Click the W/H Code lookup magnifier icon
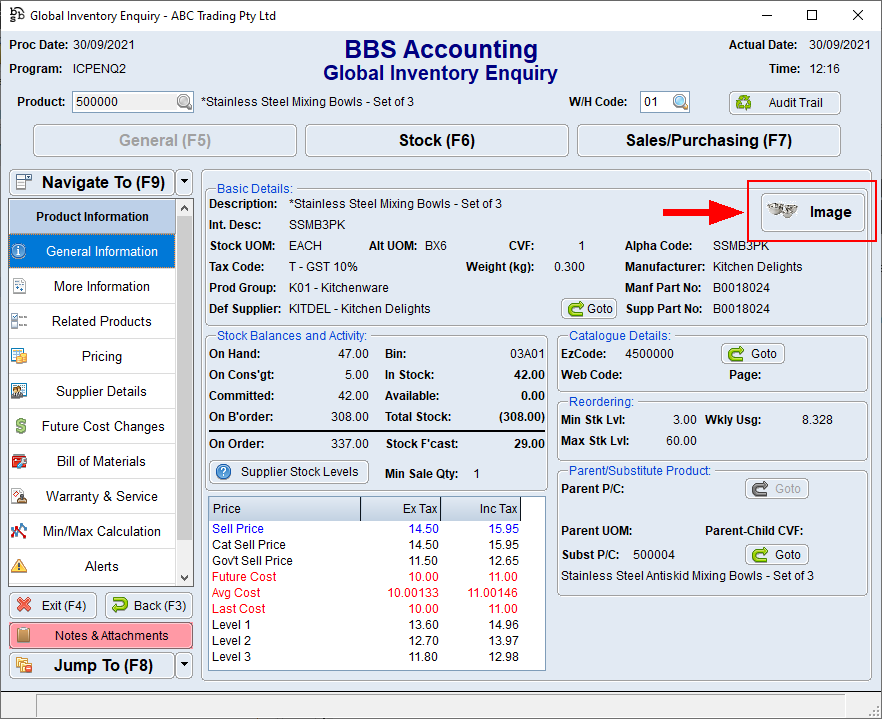Image resolution: width=882 pixels, height=719 pixels. pos(680,102)
